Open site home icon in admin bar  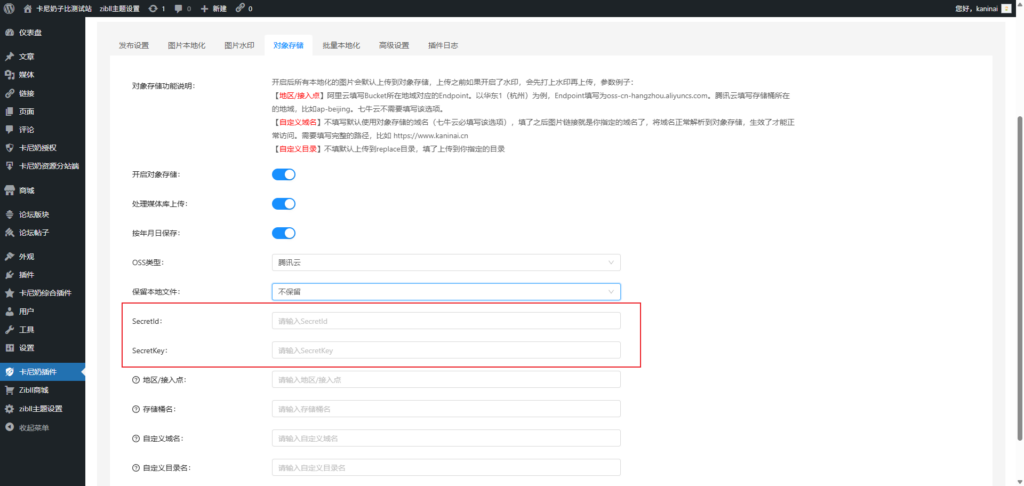coord(27,8)
